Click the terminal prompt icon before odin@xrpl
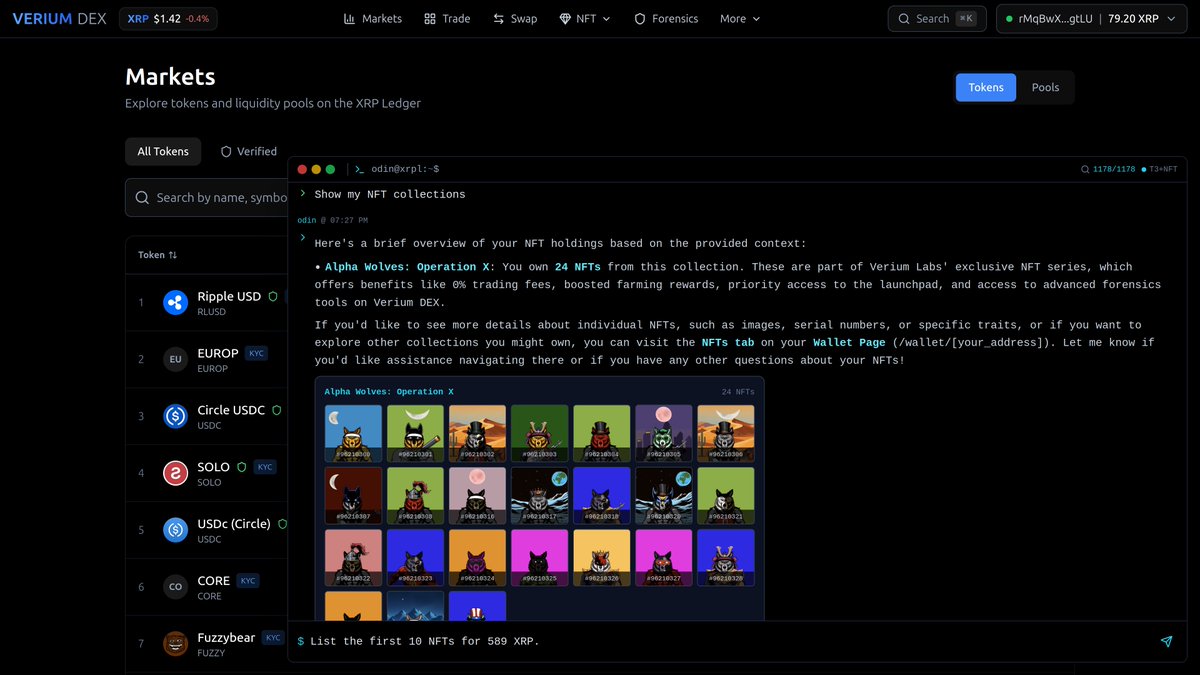 (359, 169)
